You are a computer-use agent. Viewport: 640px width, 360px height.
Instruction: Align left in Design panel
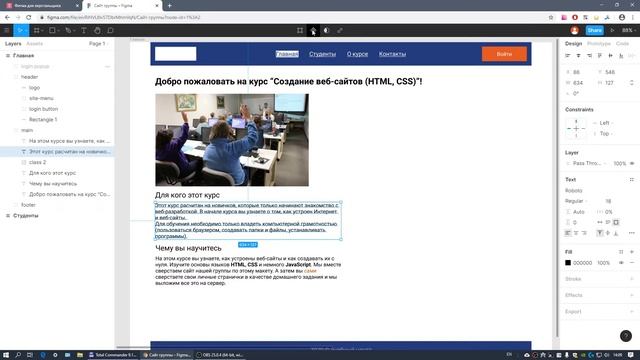click(568, 56)
